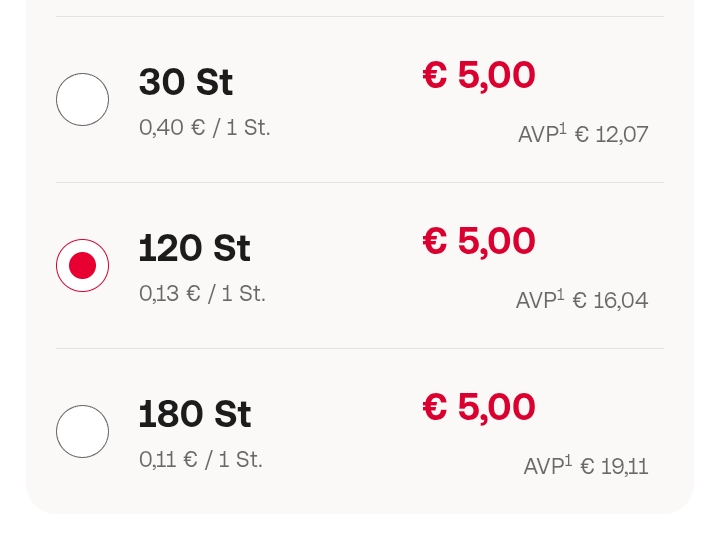Select the 120 St radio button
Image resolution: width=720 pixels, height=541 pixels.
[x=82, y=265]
